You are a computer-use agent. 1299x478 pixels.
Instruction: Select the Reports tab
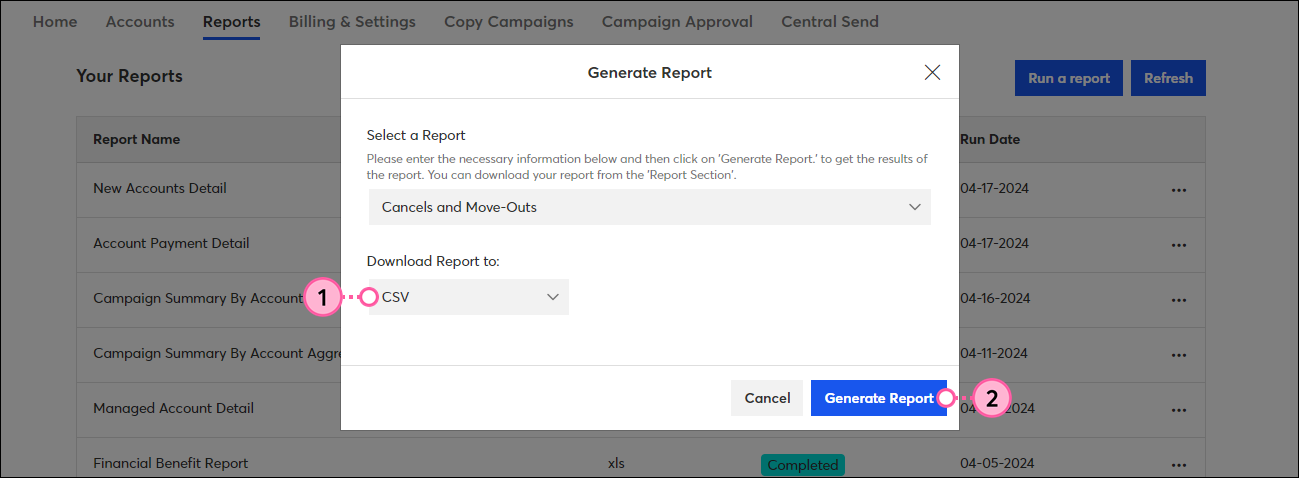[x=231, y=21]
